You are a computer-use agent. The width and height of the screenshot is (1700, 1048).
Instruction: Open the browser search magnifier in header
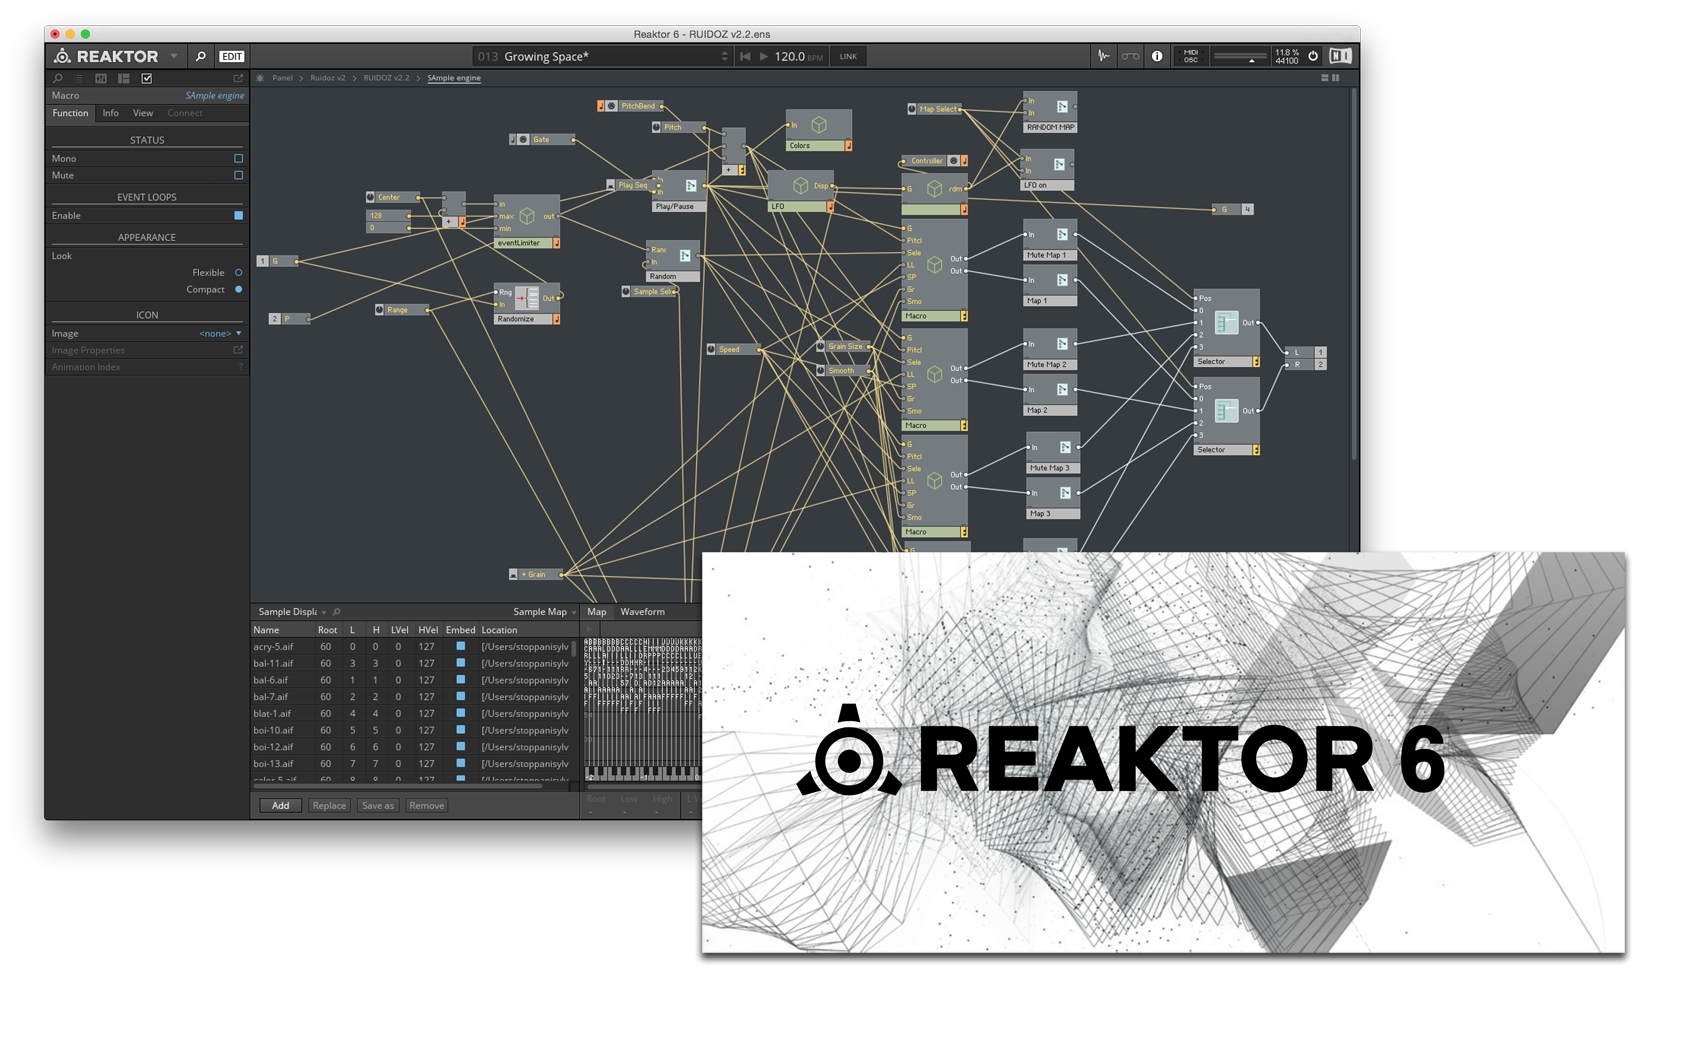(201, 56)
